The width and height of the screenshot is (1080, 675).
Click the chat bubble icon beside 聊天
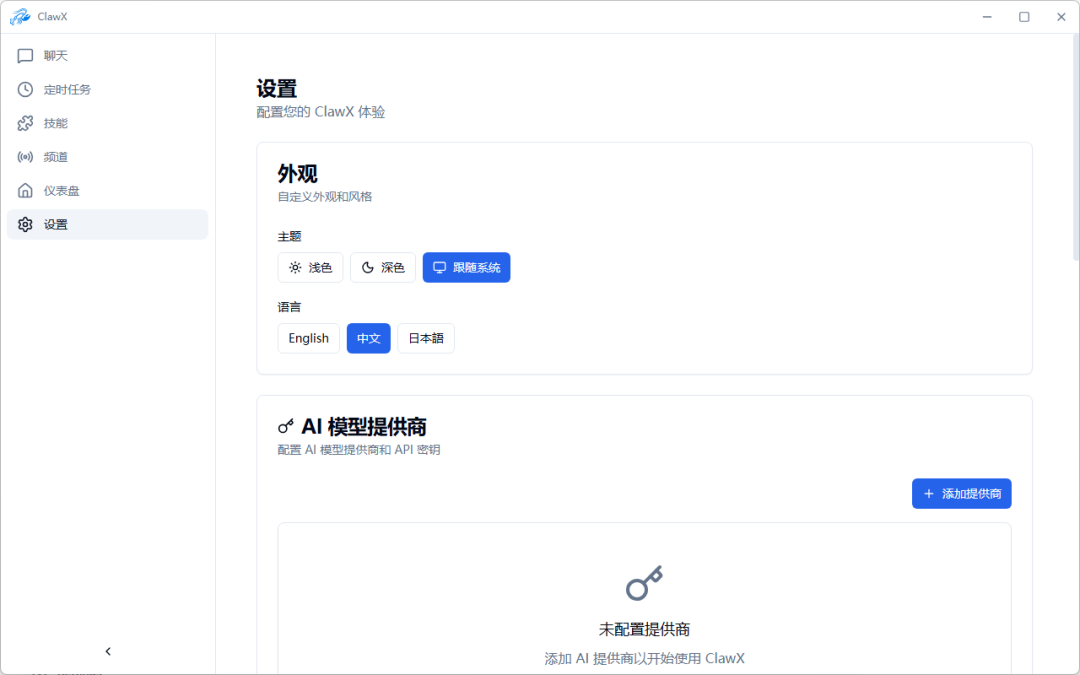(25, 56)
